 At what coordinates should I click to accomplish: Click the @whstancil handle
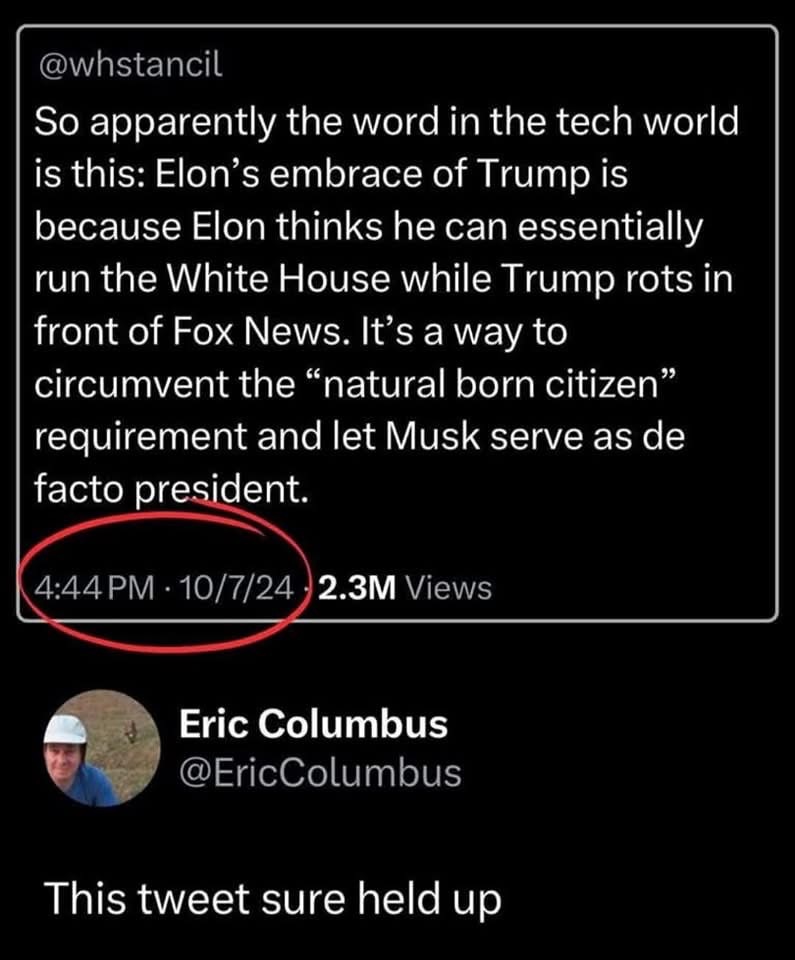(129, 66)
